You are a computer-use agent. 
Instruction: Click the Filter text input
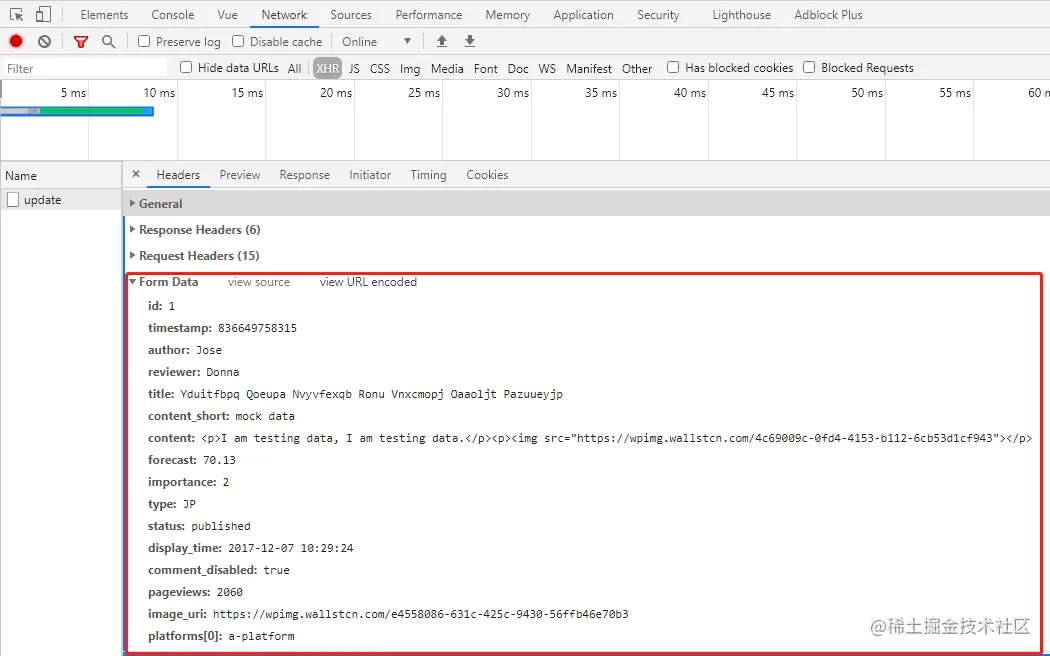click(x=84, y=68)
